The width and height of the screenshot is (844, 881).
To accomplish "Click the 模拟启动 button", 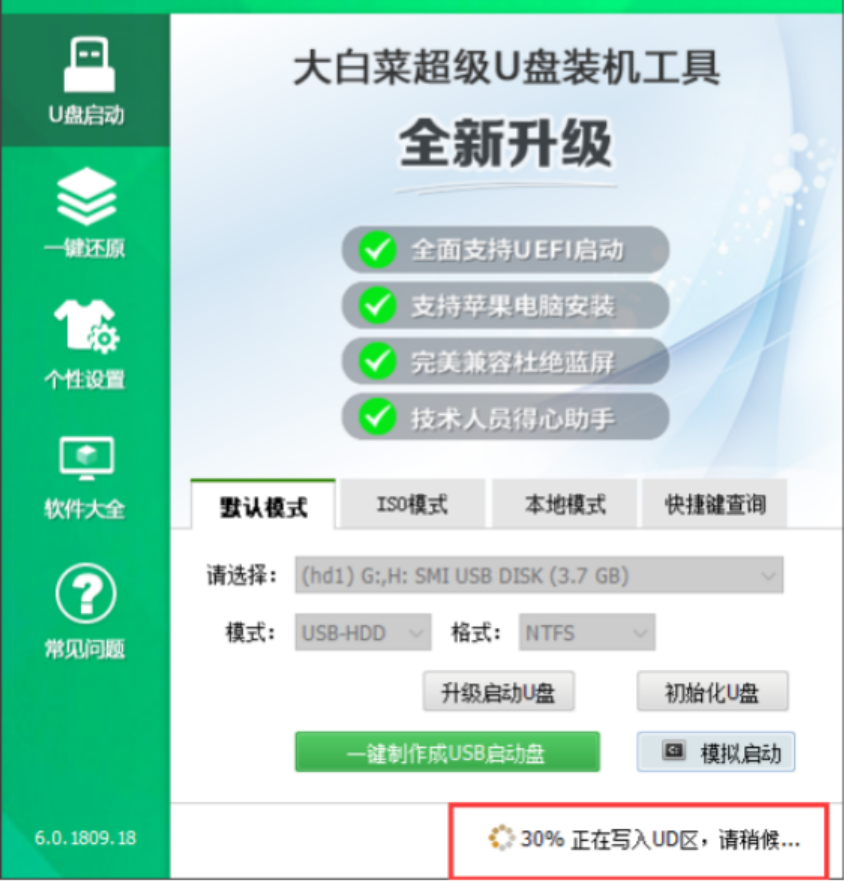I will click(x=715, y=752).
